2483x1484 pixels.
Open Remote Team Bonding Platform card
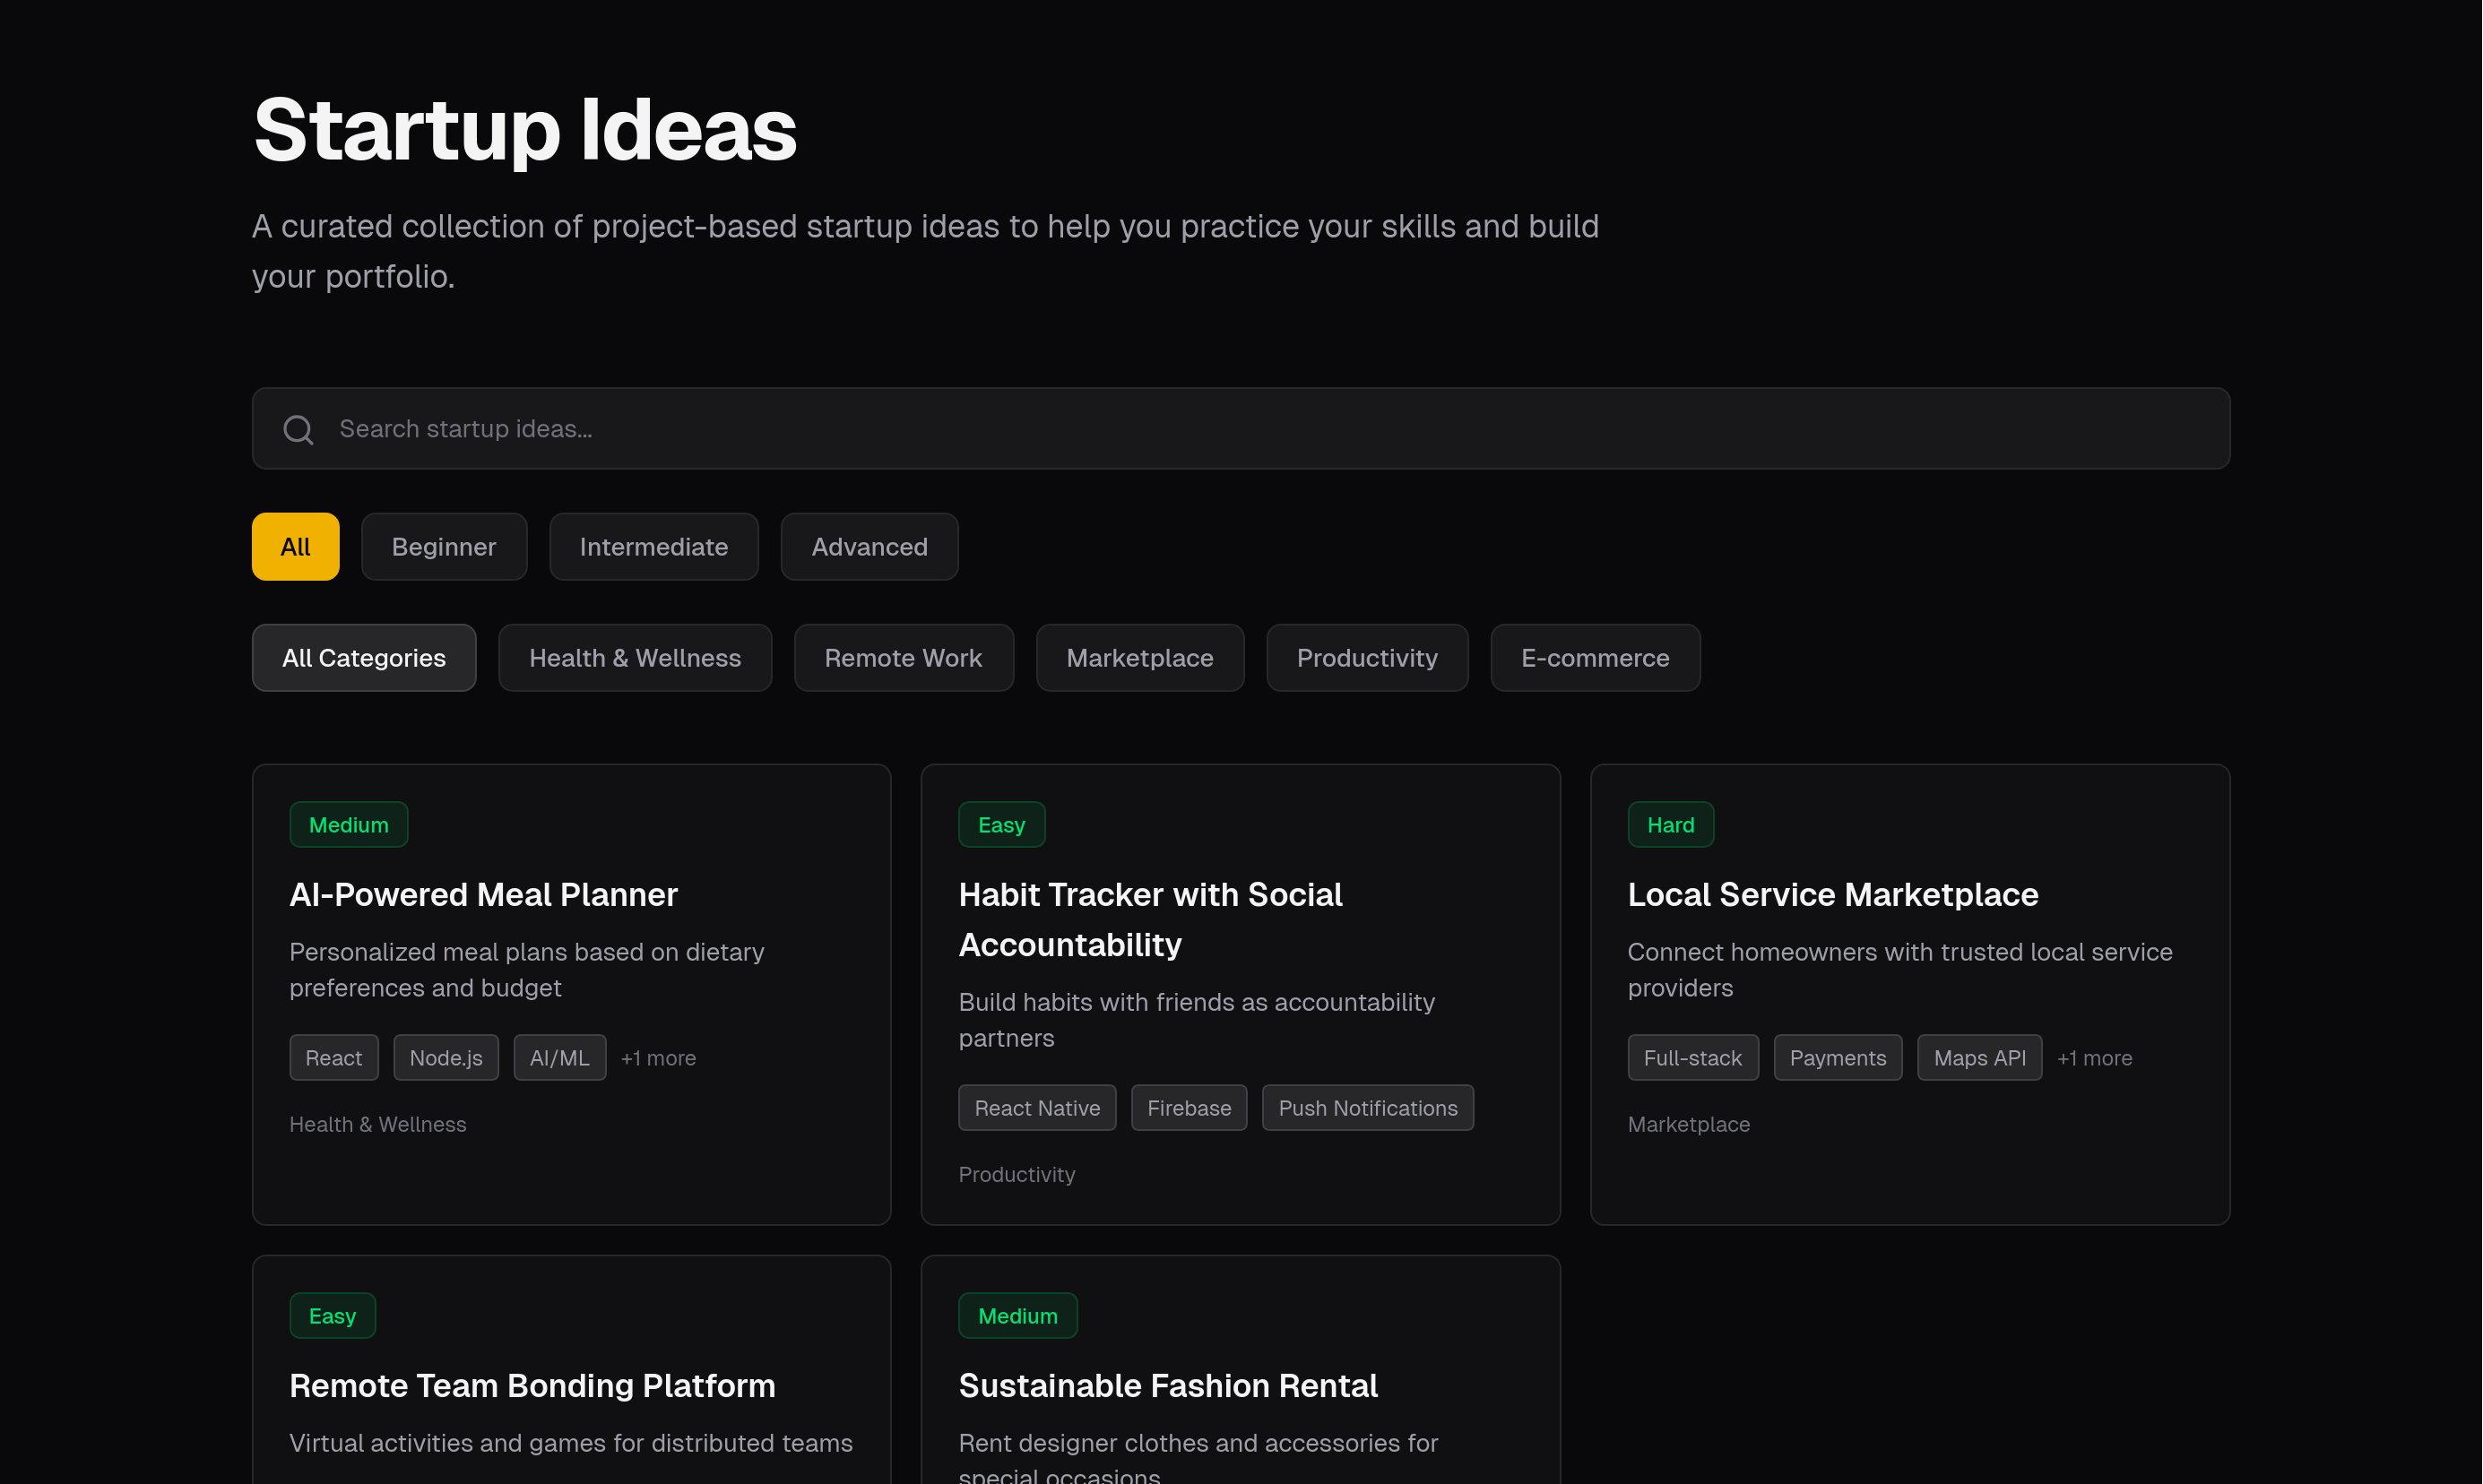(532, 1386)
